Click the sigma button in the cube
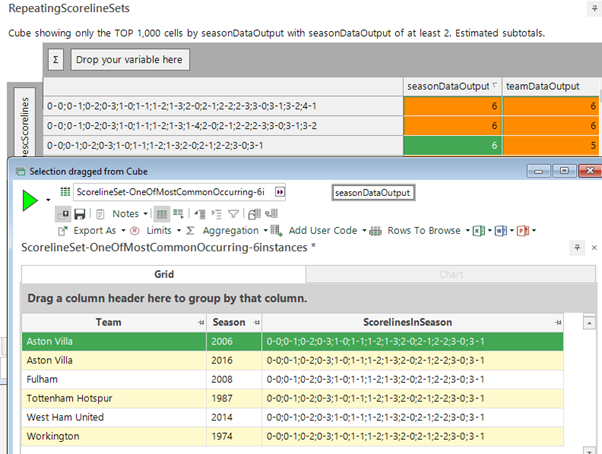602x454 pixels. coord(56,60)
